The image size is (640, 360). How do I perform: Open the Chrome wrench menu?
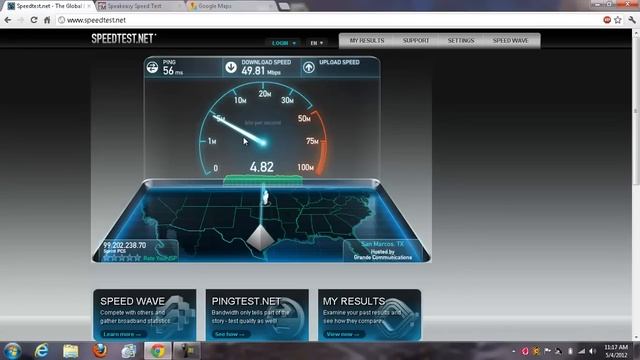(x=632, y=20)
